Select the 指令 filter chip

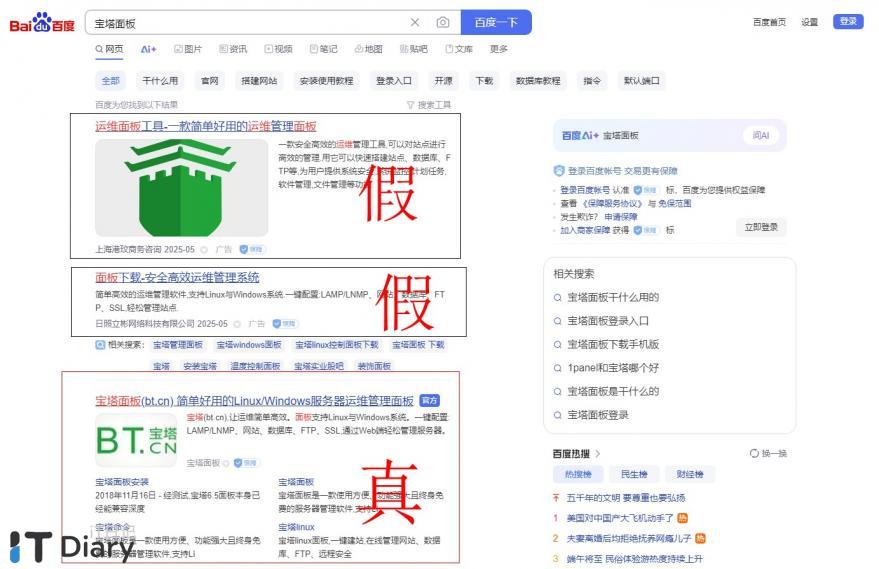[592, 81]
